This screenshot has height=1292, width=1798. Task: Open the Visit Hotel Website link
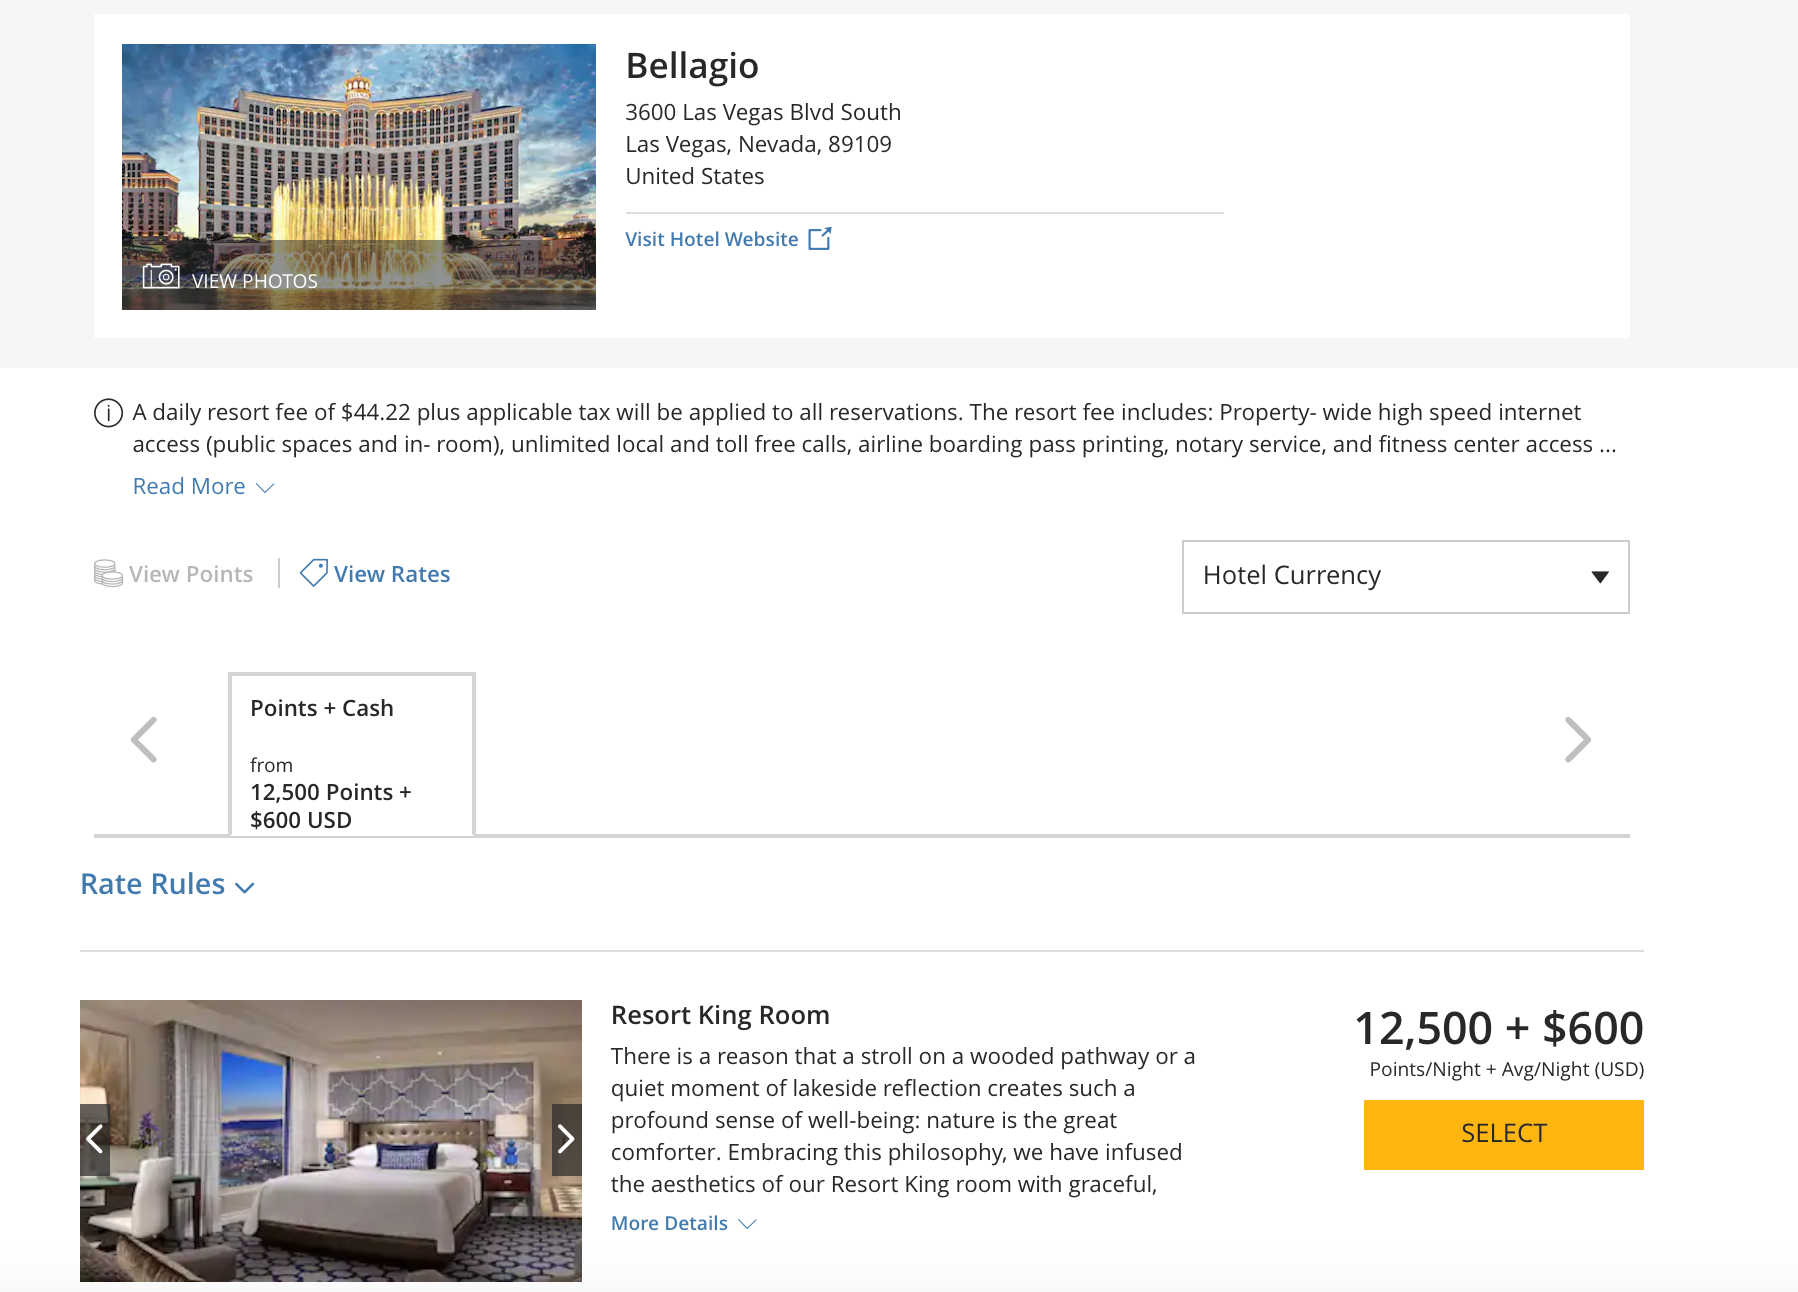point(711,239)
